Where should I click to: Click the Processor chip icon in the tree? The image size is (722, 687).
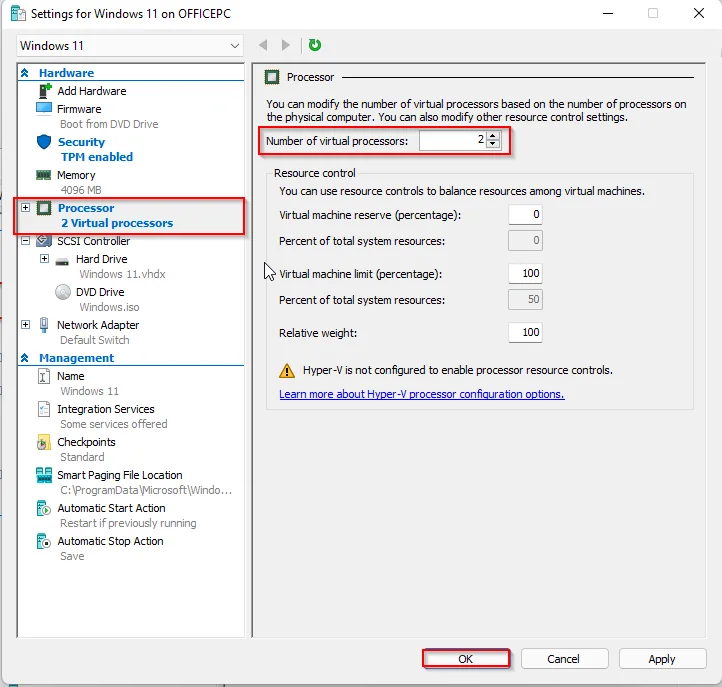pos(44,208)
